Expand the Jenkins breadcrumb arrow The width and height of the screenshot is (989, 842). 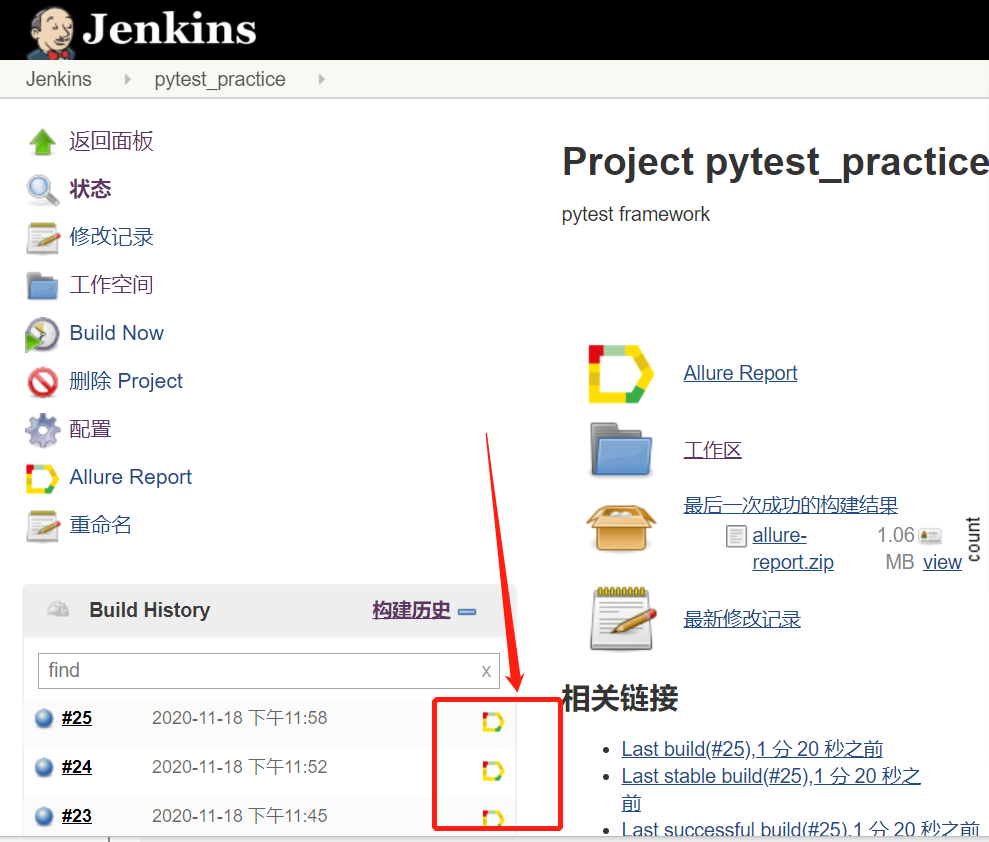(x=128, y=79)
